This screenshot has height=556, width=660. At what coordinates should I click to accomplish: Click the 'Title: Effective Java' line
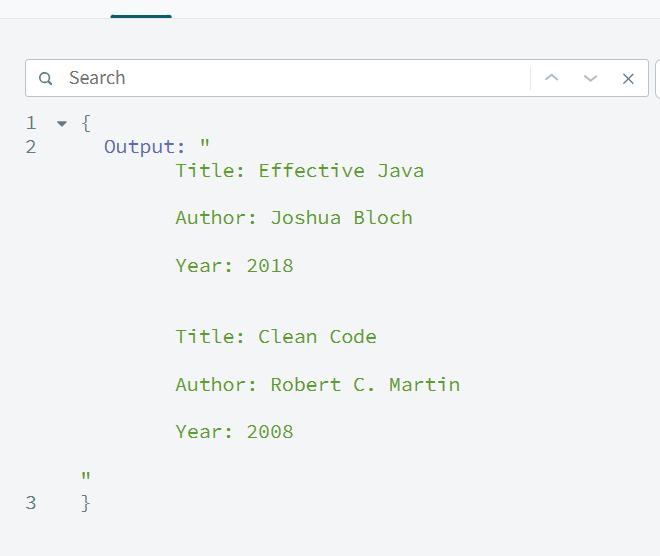(x=299, y=171)
